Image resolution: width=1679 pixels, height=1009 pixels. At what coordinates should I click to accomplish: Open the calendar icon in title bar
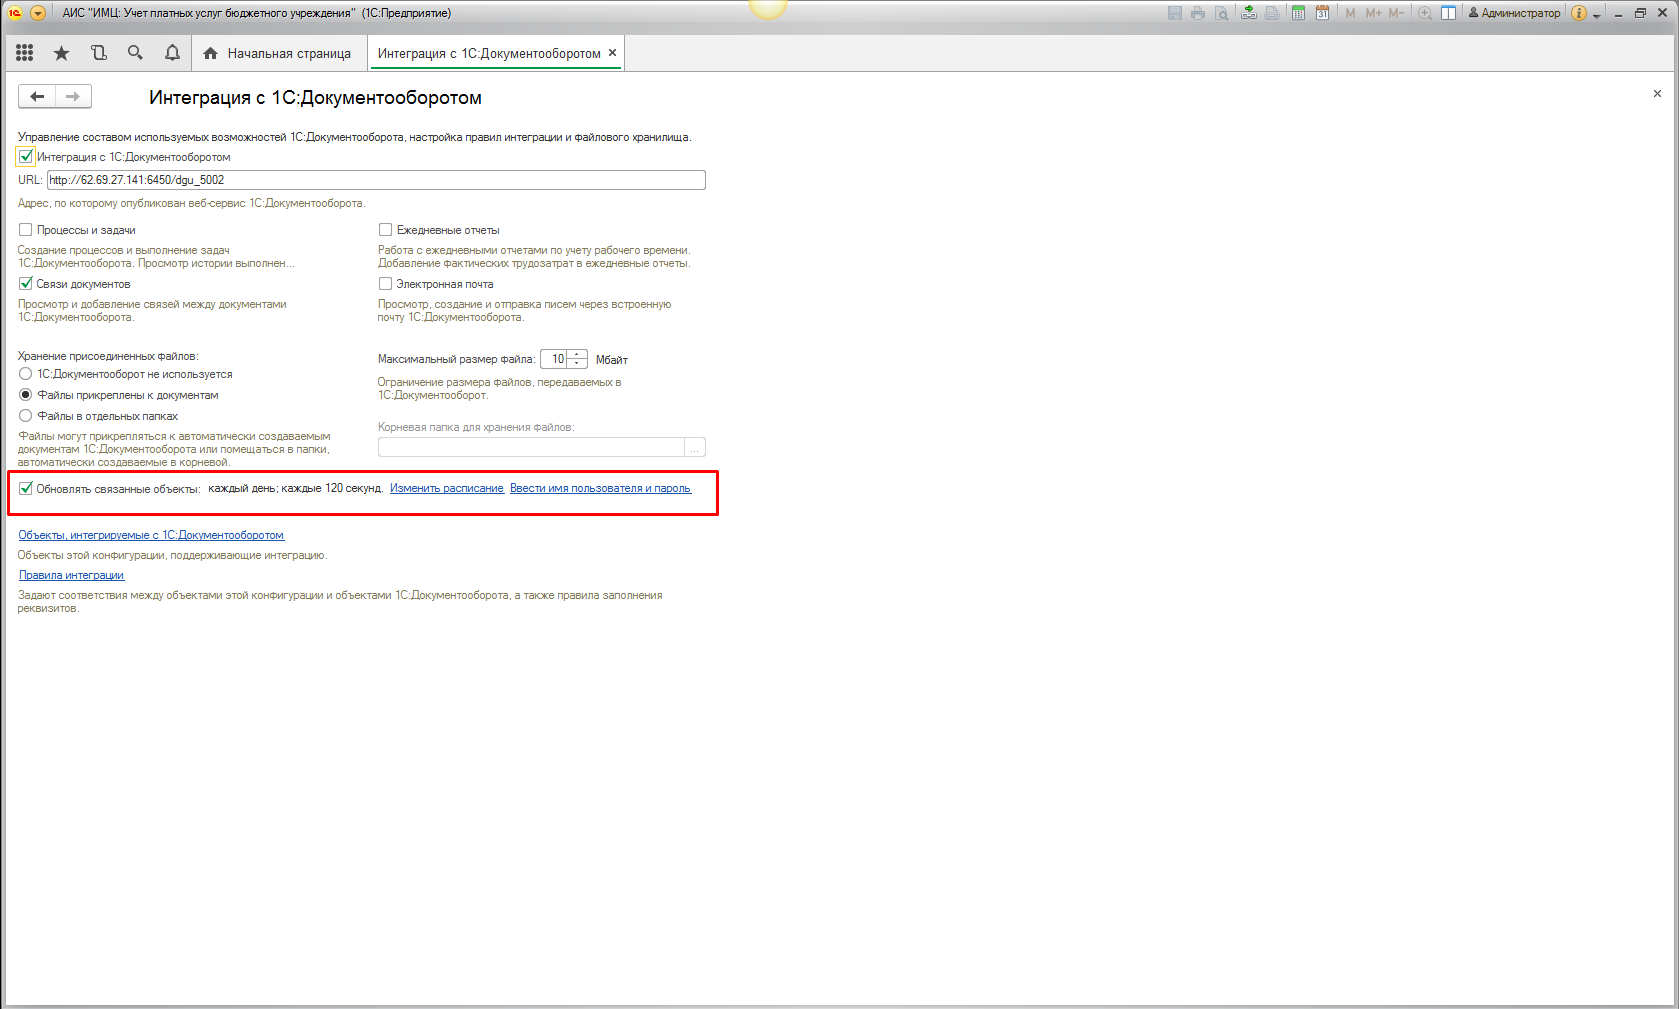(1322, 13)
